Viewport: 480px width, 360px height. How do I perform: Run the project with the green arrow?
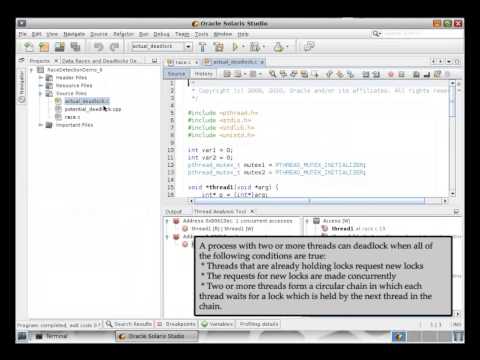pos(235,47)
